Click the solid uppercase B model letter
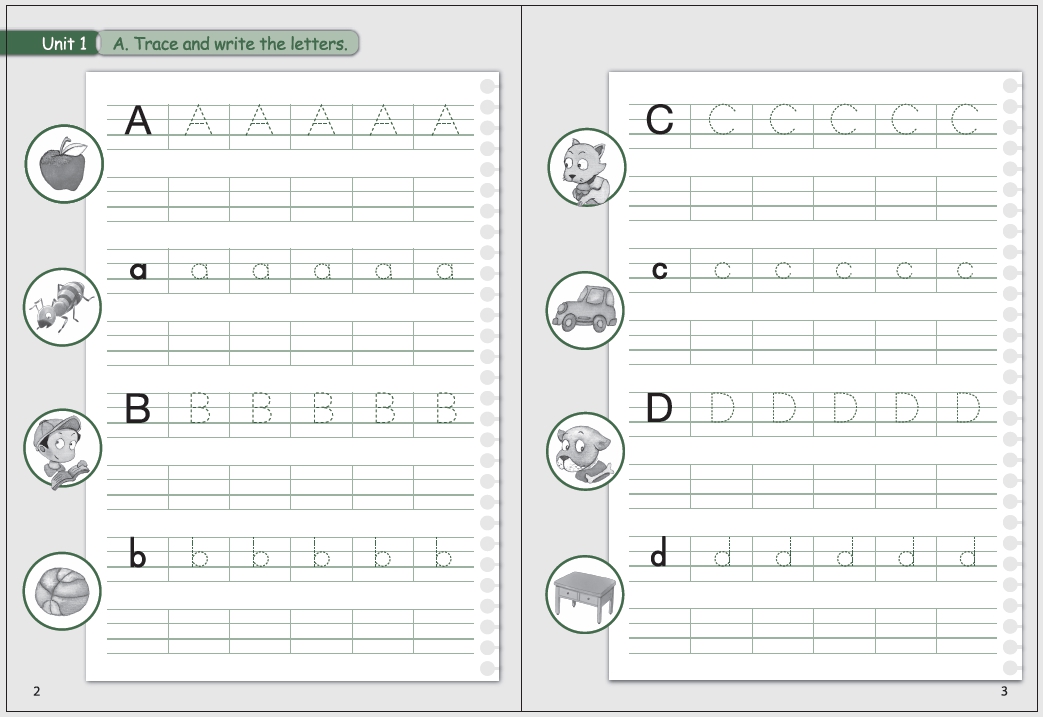1043x717 pixels. (x=137, y=409)
